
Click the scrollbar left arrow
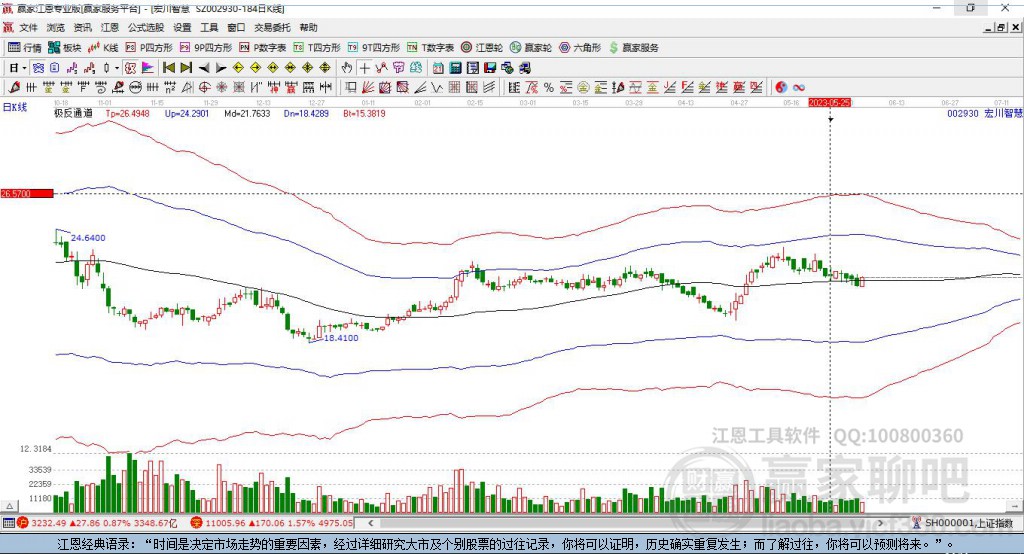pos(371,523)
